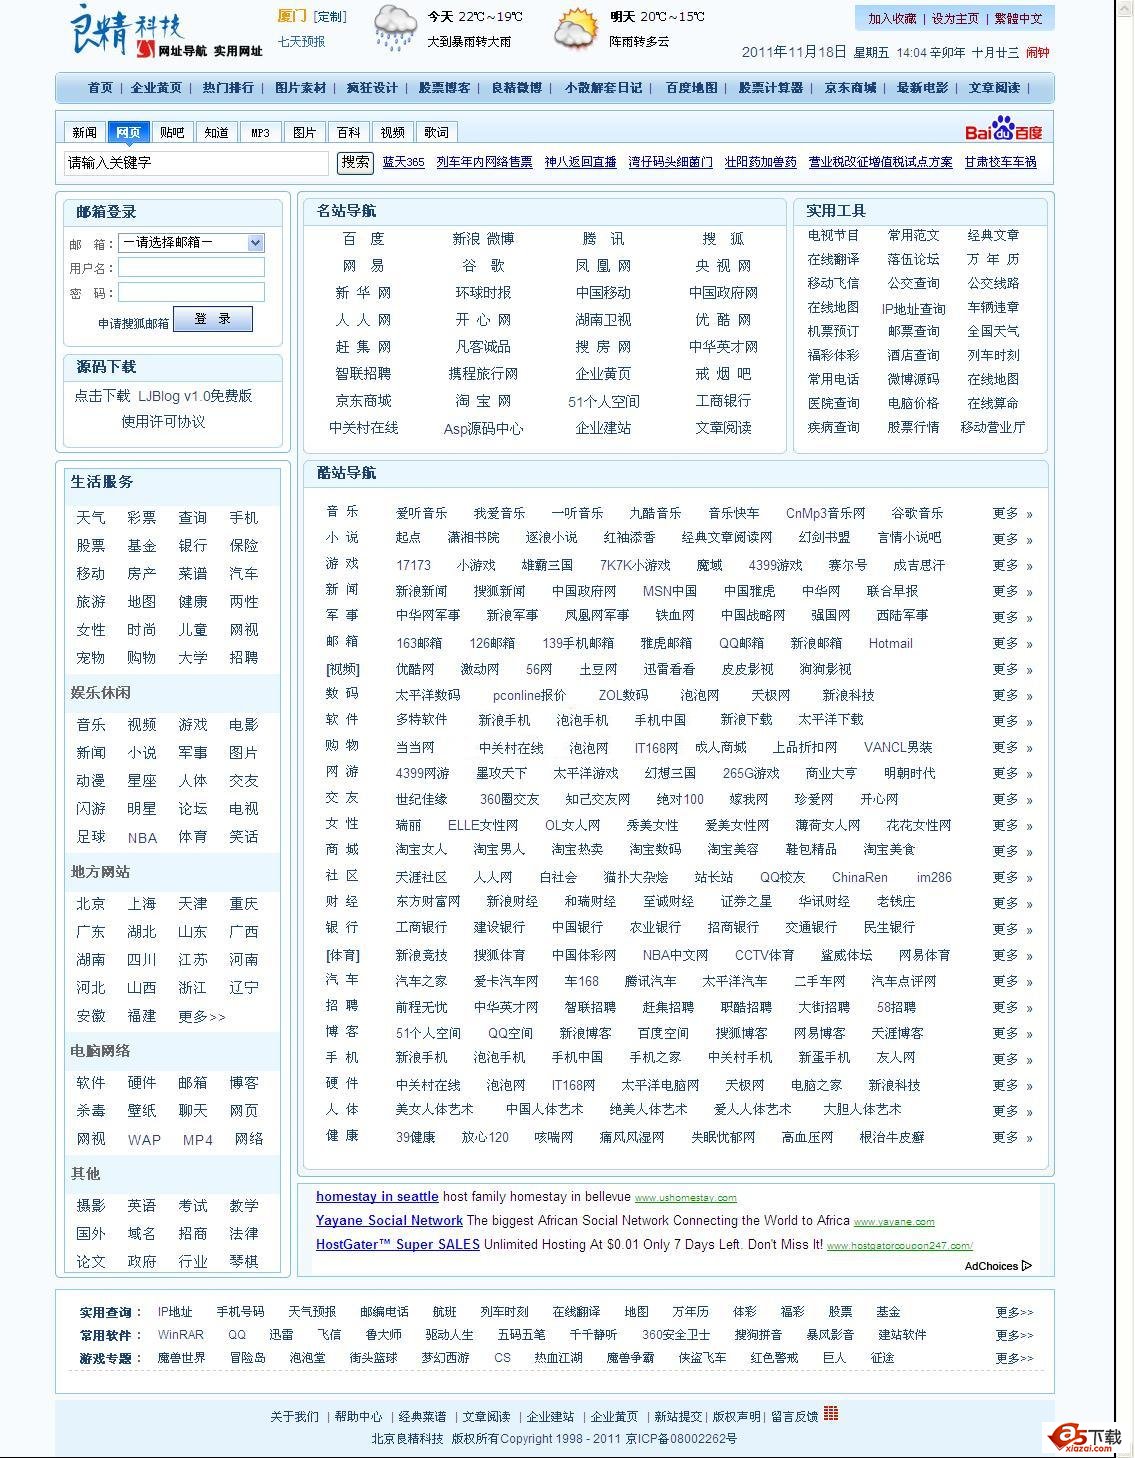Open the 请选择邮箱 mailbox dropdown

point(191,242)
